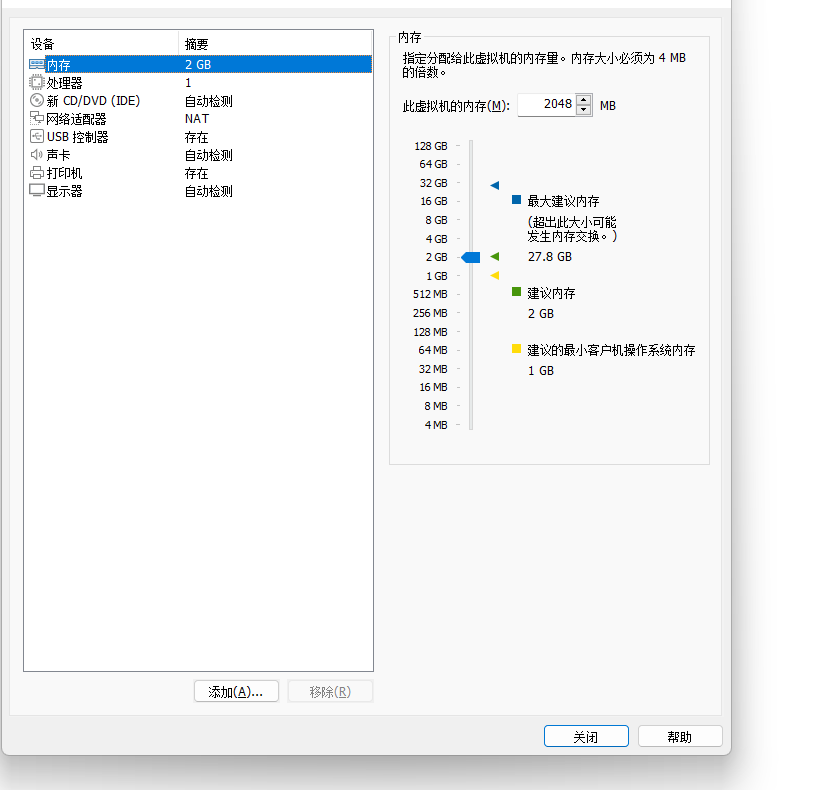Click the 添加(A)... button

point(236,692)
